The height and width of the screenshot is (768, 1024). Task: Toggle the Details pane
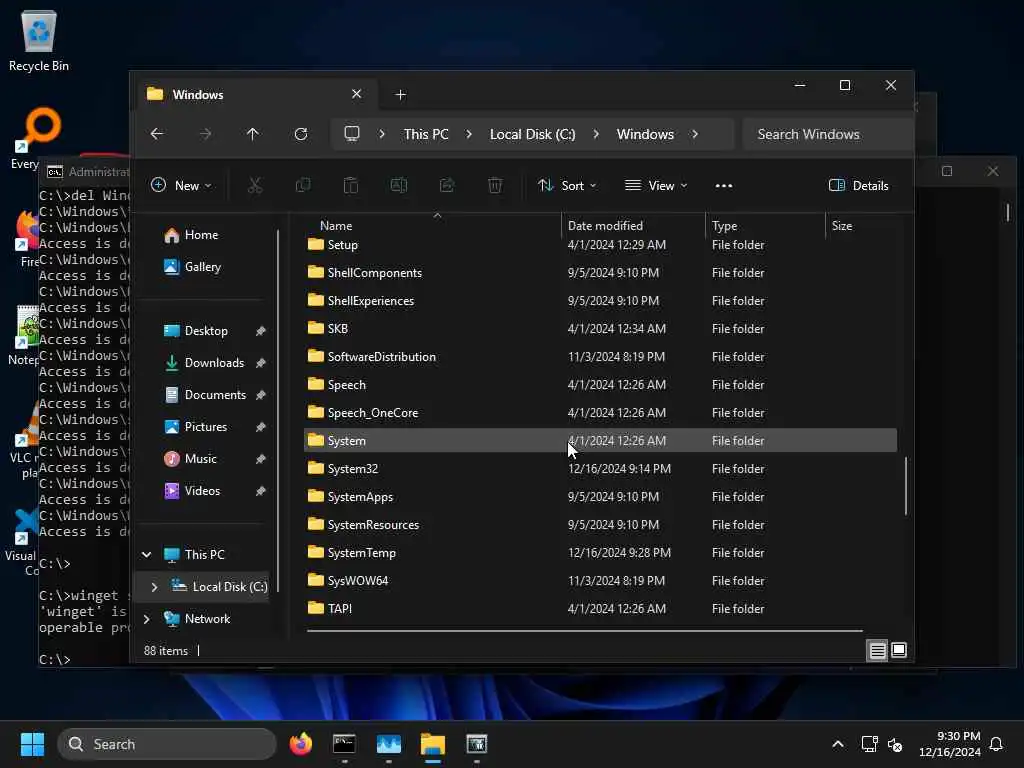pyautogui.click(x=858, y=185)
